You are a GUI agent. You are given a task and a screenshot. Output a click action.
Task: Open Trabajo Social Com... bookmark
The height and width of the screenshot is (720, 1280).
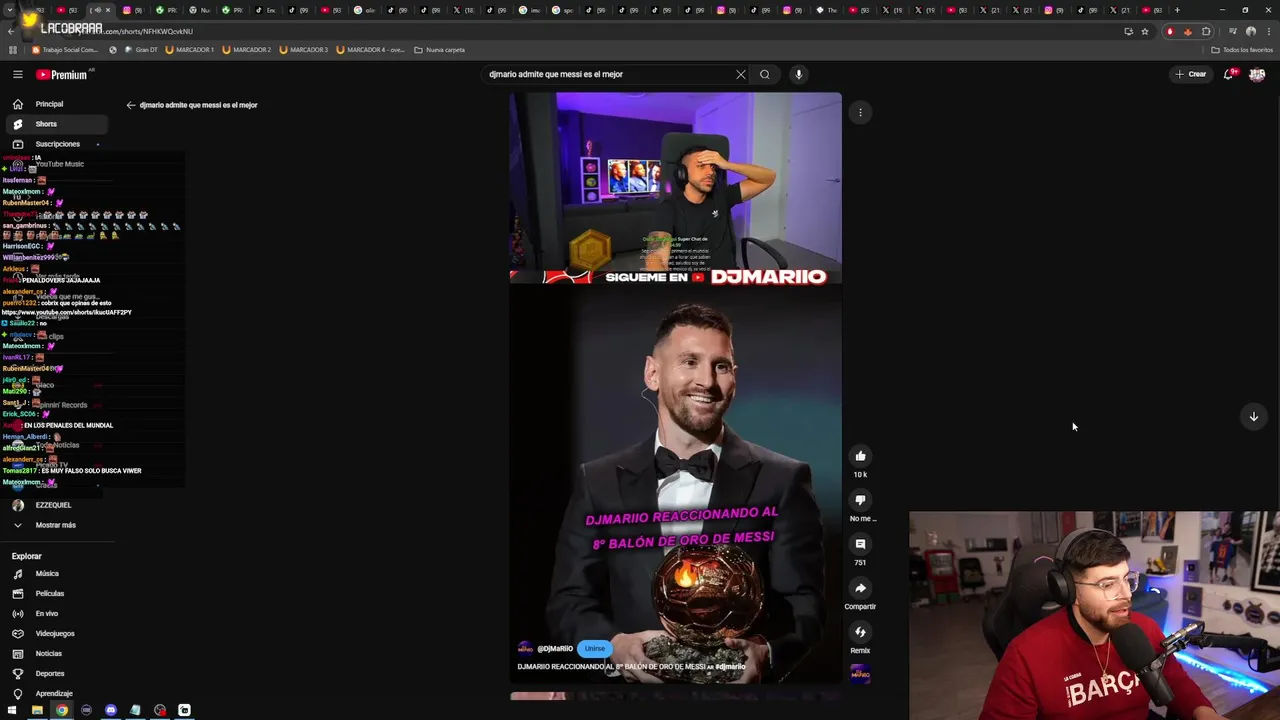pyautogui.click(x=66, y=50)
